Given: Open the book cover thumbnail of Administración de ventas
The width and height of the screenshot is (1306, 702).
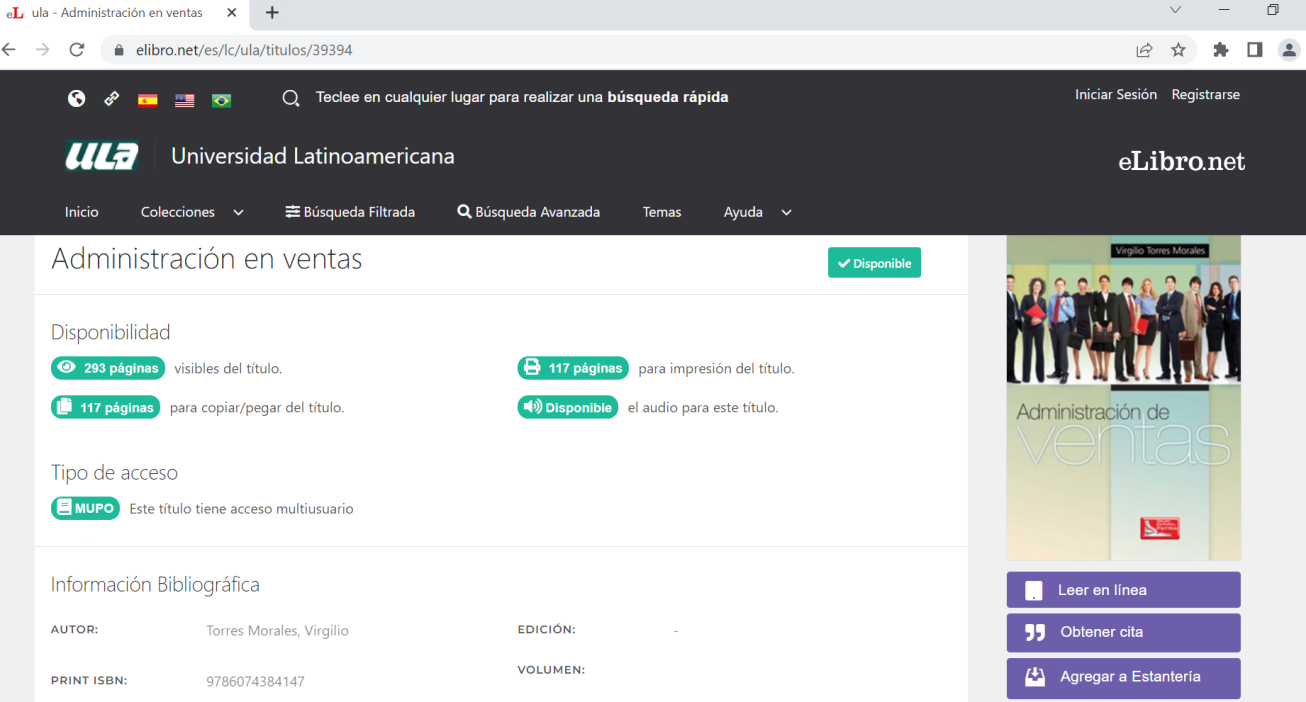Looking at the screenshot, I should pos(1123,397).
